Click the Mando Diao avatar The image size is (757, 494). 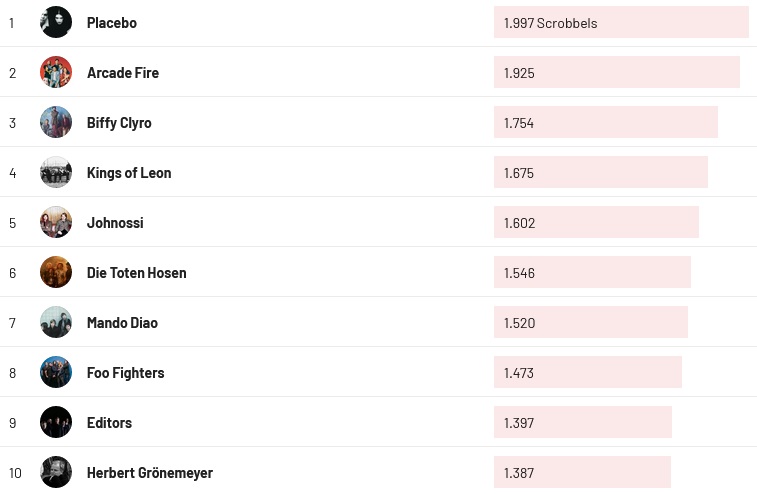[x=56, y=322]
